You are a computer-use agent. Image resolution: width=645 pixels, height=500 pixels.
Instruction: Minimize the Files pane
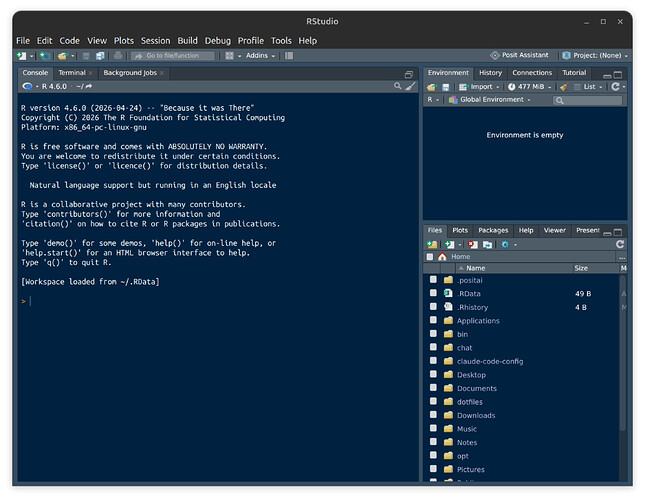(x=607, y=233)
